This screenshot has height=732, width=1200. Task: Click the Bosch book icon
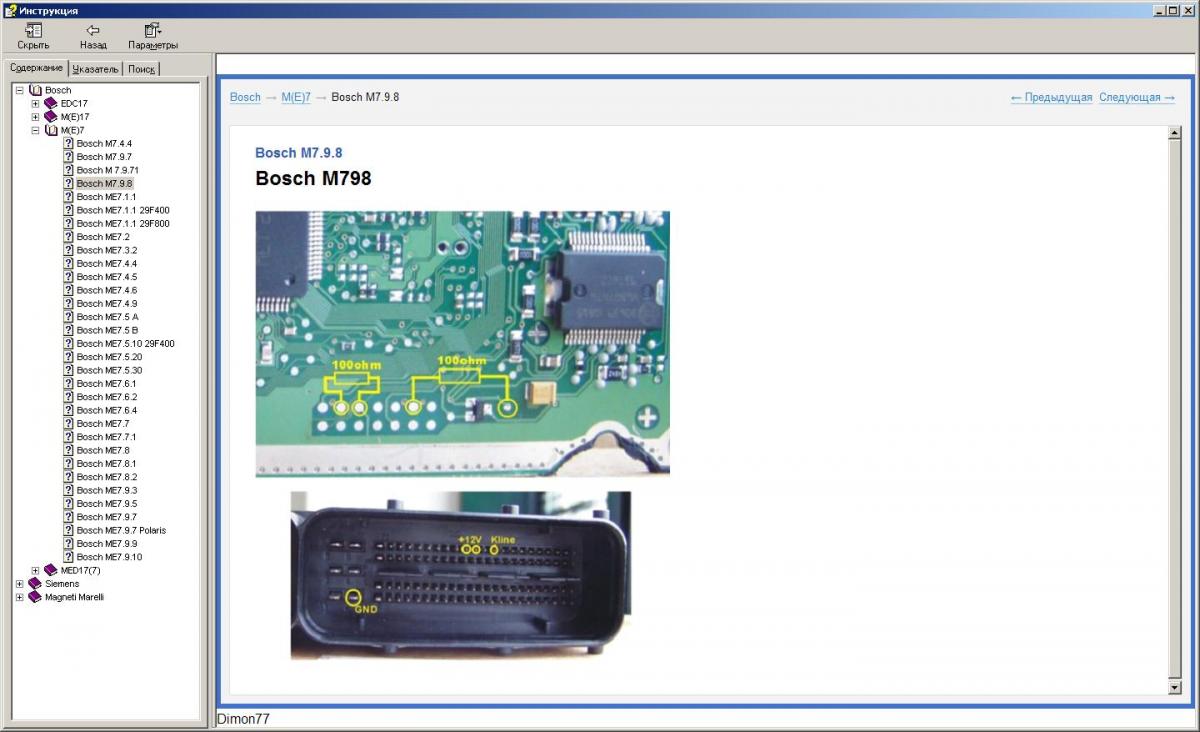coord(36,90)
